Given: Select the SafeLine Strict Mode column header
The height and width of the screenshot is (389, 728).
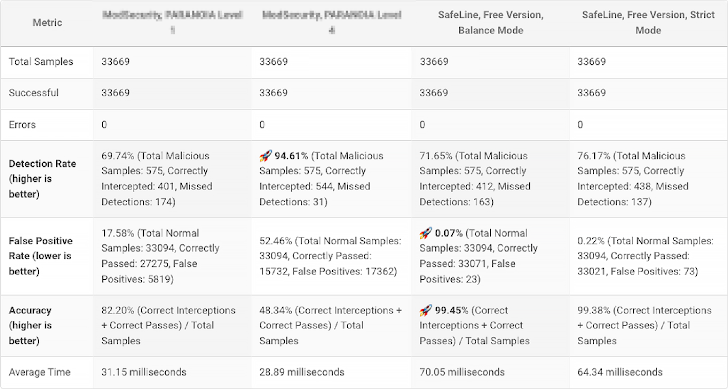Looking at the screenshot, I should click(x=648, y=22).
